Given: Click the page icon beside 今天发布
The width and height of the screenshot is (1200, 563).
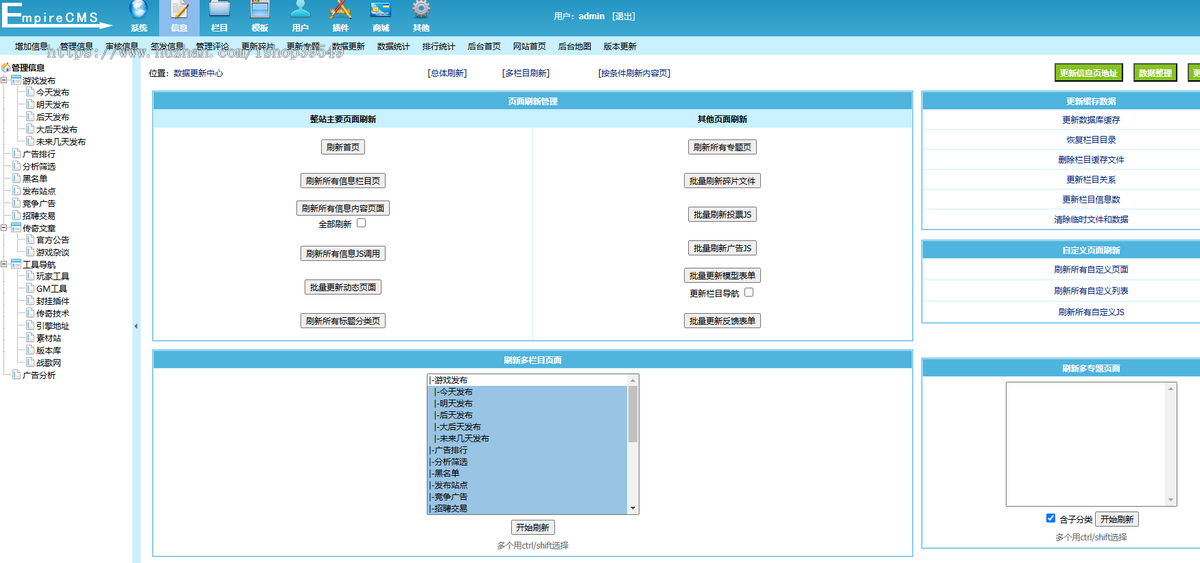Looking at the screenshot, I should point(29,92).
